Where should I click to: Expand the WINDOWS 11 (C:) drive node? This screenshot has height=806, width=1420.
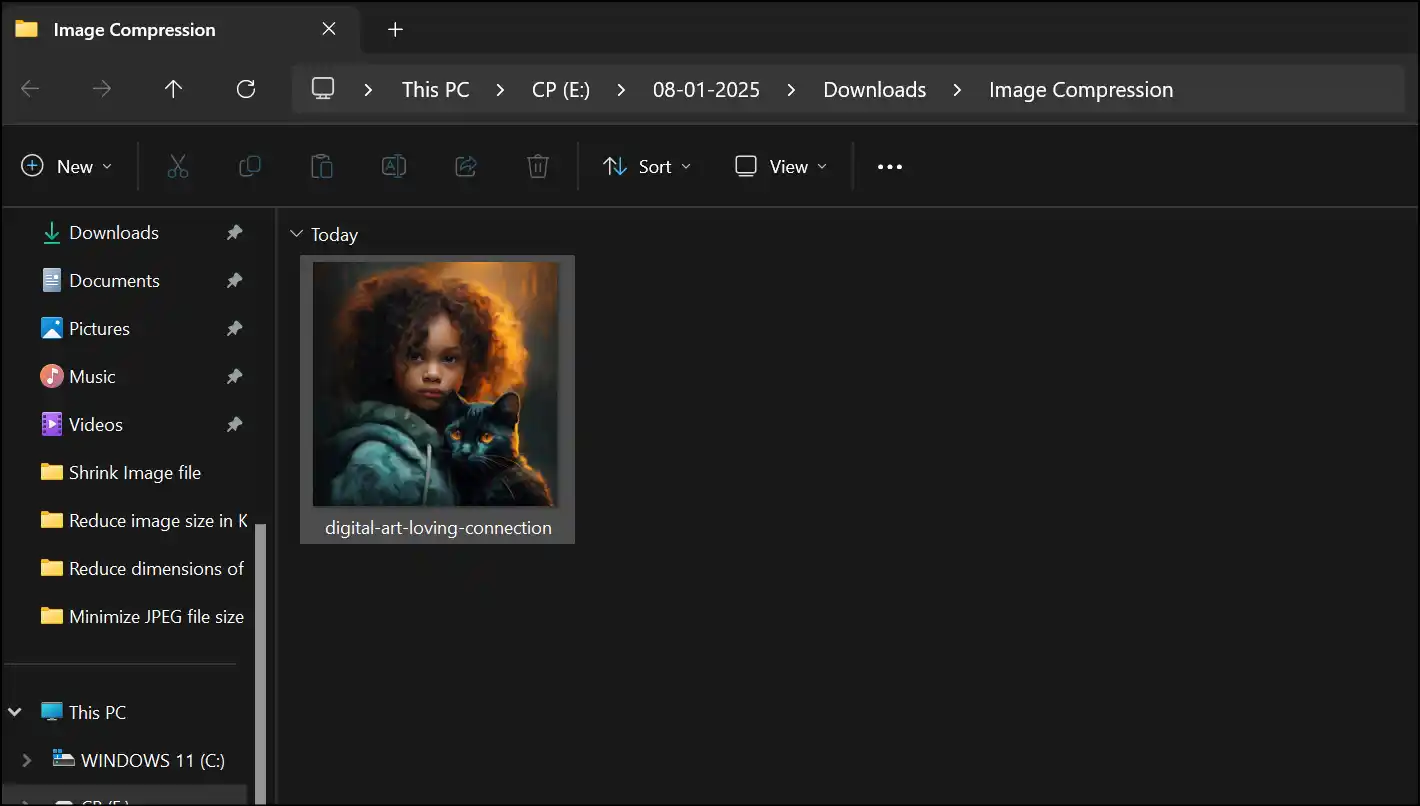pyautogui.click(x=27, y=760)
